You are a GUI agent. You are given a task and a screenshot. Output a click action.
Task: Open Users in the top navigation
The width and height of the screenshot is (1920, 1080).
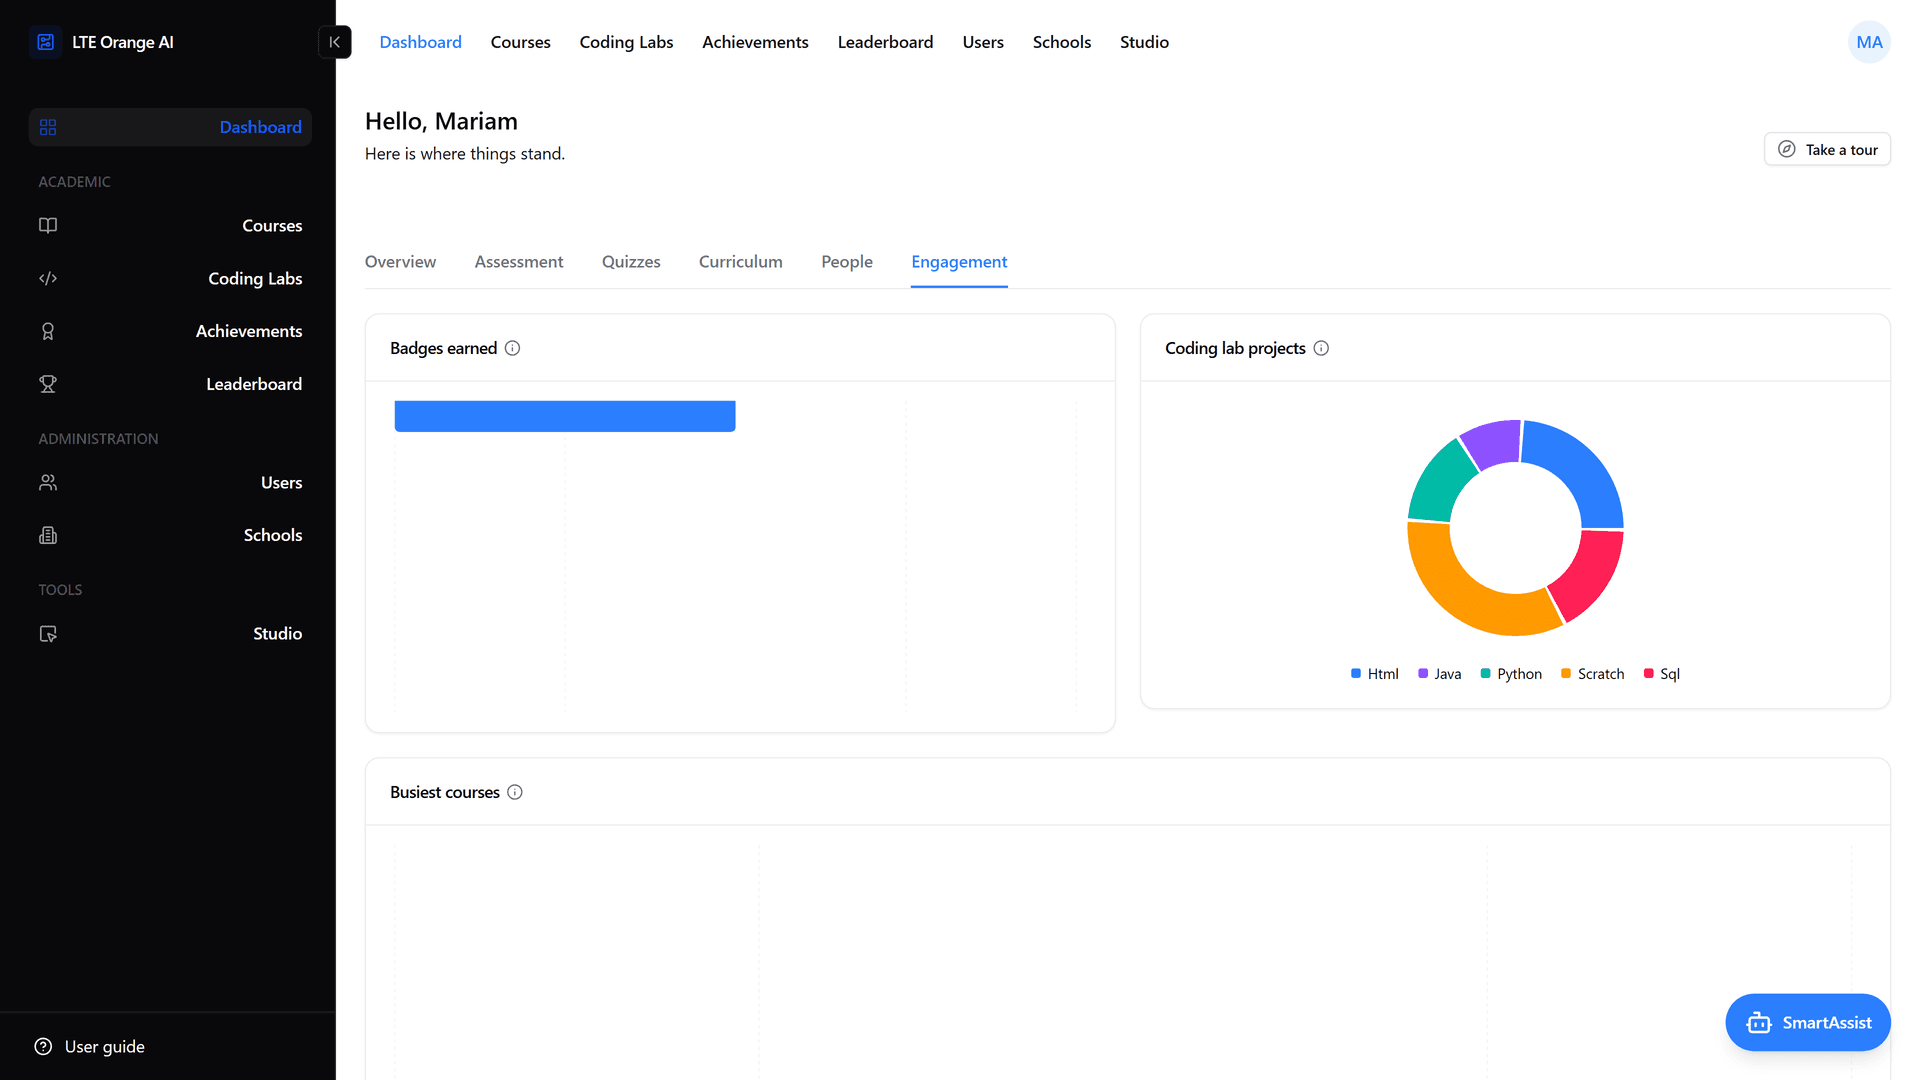[983, 42]
